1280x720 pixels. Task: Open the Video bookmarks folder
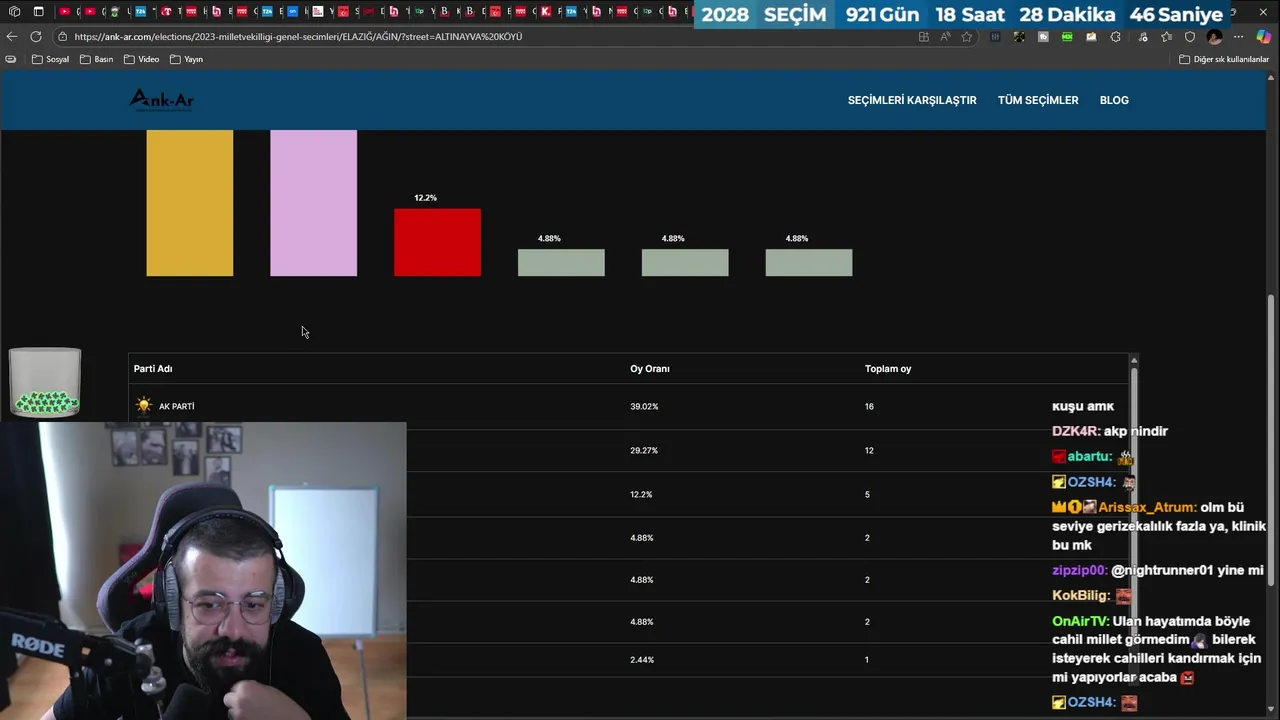(142, 59)
